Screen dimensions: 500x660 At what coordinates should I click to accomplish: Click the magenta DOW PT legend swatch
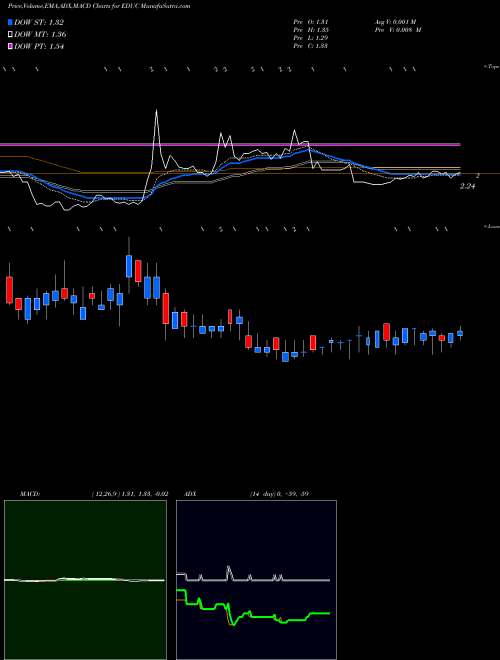pos(10,46)
